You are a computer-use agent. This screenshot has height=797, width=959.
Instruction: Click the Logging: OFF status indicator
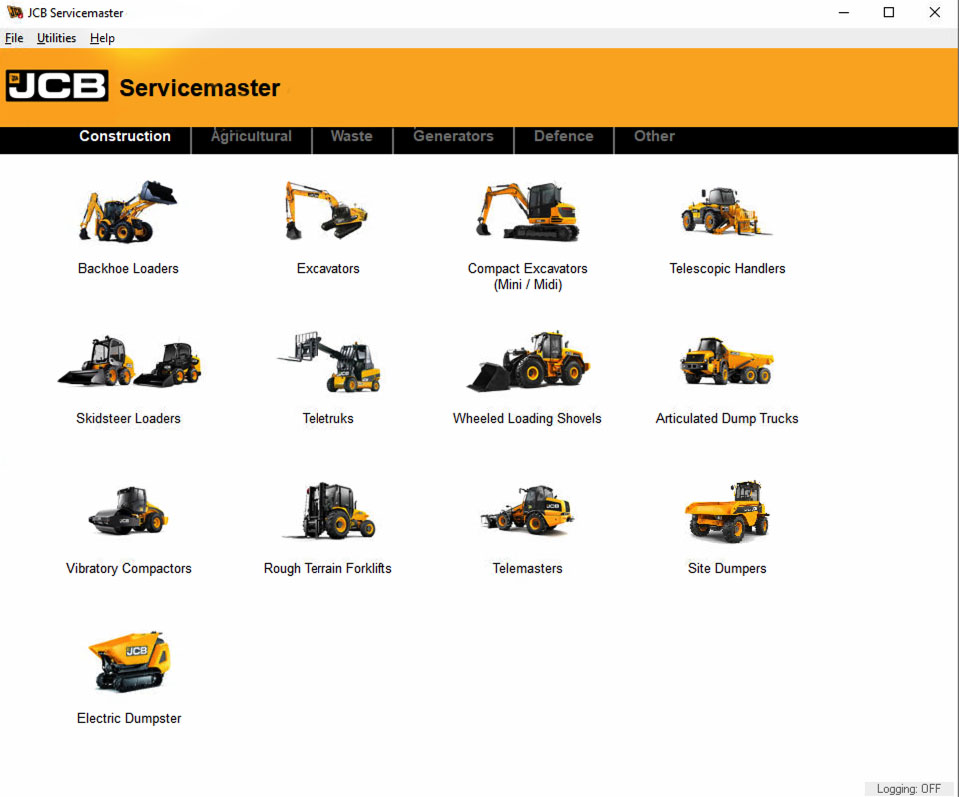point(909,788)
